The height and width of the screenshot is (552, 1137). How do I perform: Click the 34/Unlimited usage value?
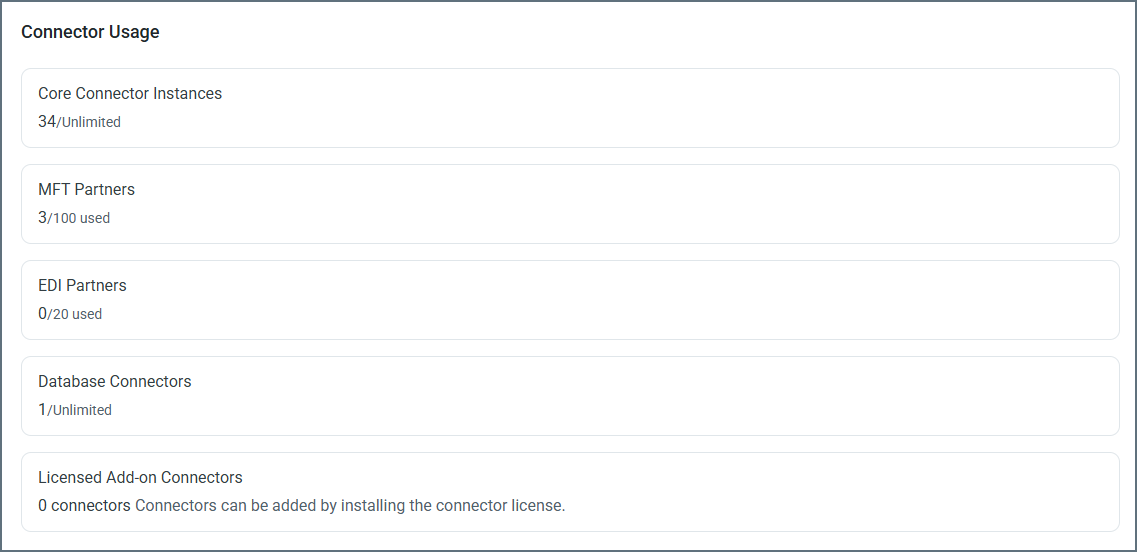coord(79,122)
